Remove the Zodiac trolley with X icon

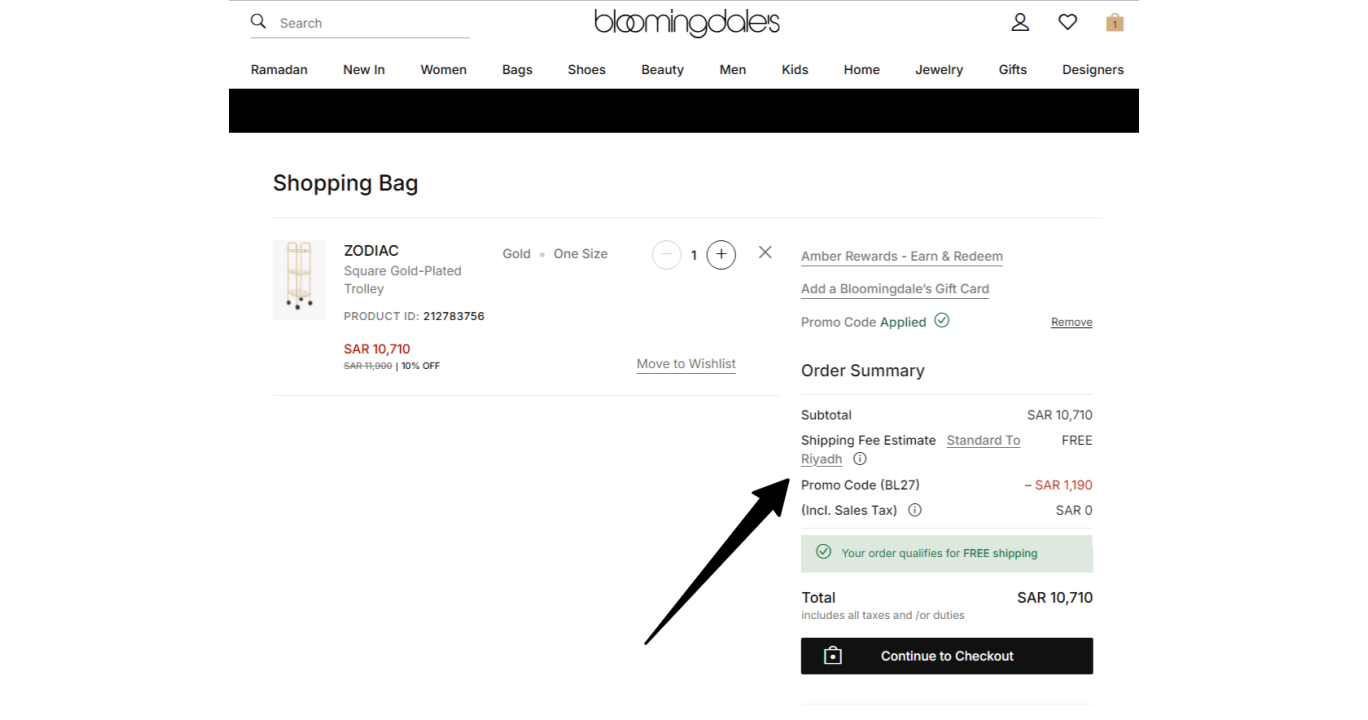pyautogui.click(x=765, y=252)
